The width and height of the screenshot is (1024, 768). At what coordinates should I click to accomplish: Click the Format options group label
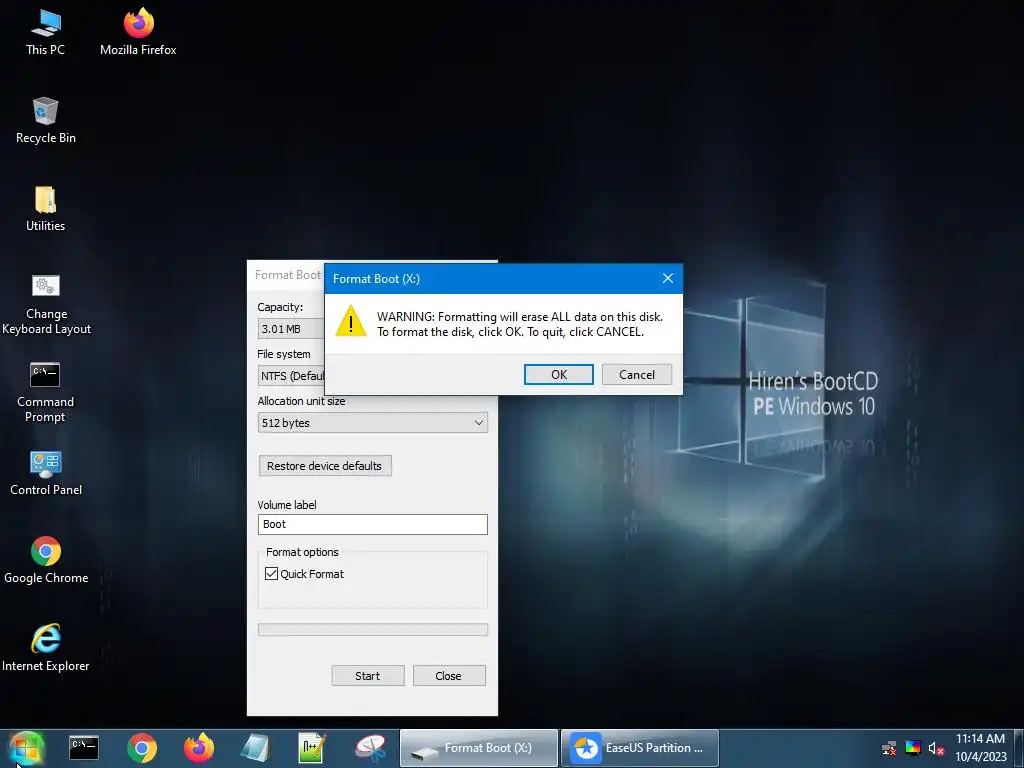click(x=302, y=552)
